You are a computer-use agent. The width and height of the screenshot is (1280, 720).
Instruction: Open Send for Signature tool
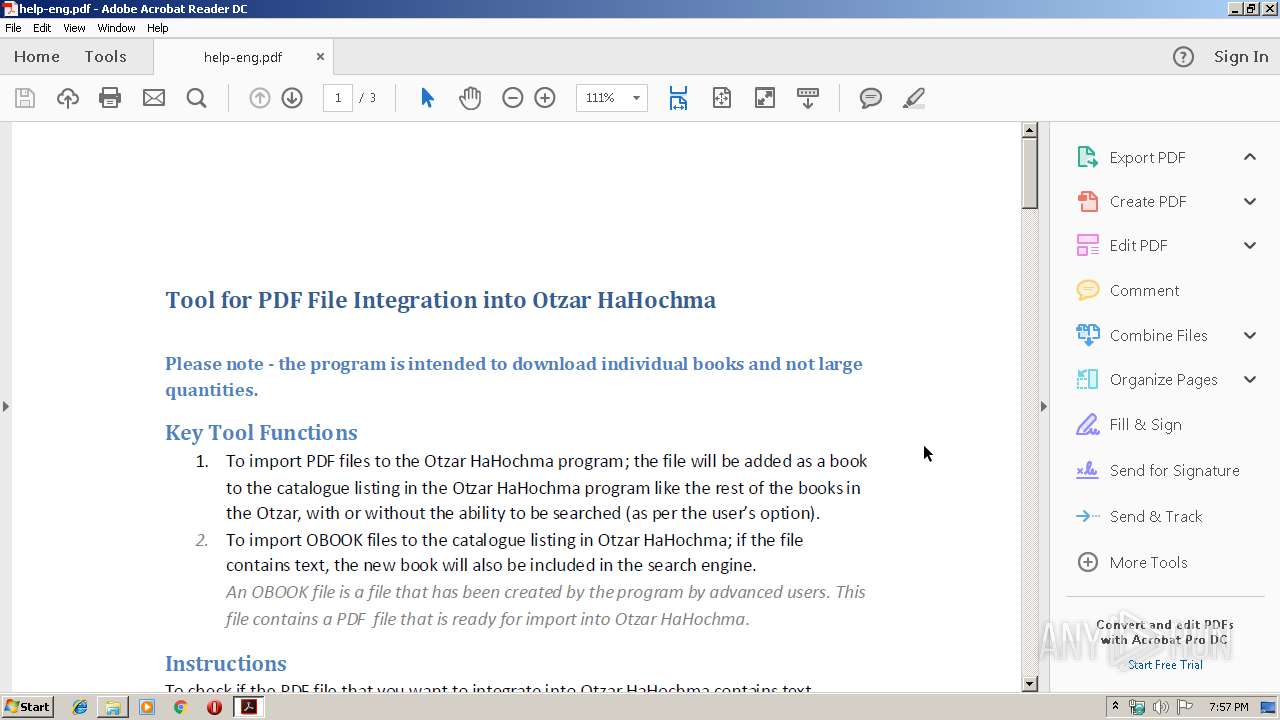click(x=1174, y=470)
